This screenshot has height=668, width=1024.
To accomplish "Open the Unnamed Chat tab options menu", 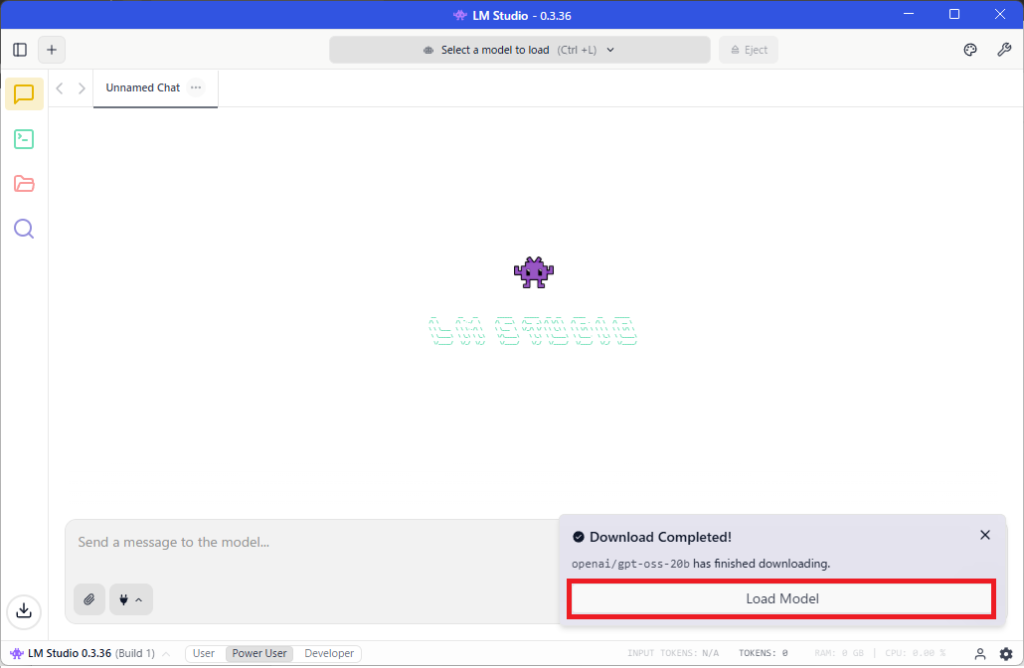I will [196, 88].
